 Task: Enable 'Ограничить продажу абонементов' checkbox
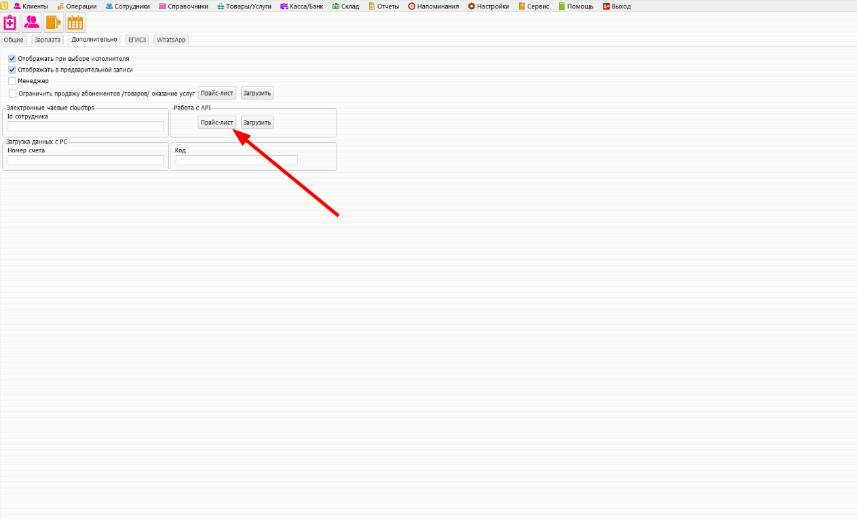[12, 93]
